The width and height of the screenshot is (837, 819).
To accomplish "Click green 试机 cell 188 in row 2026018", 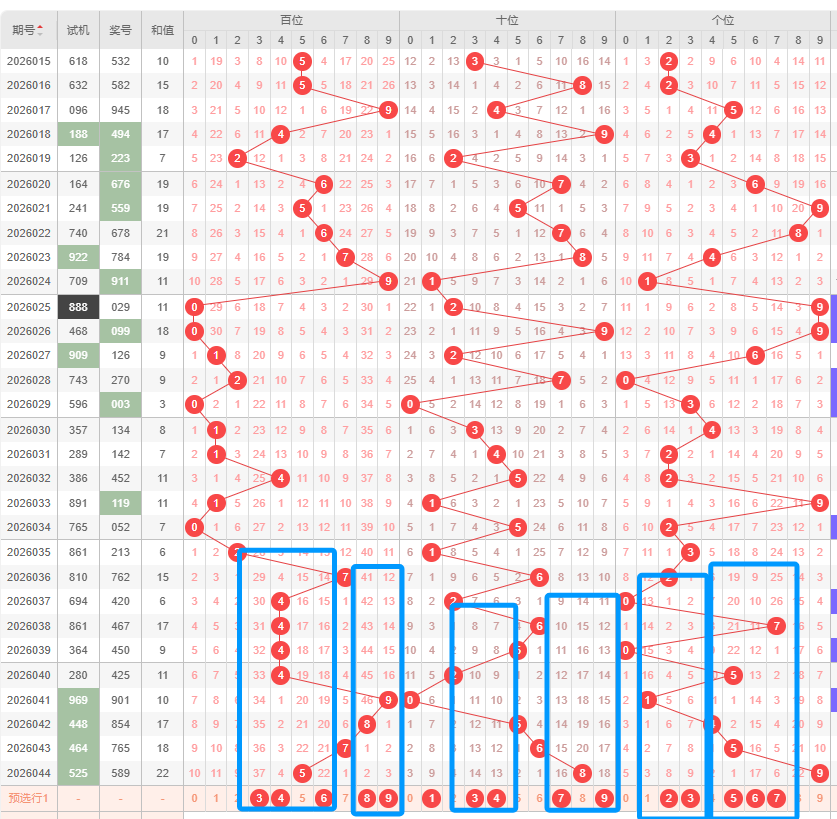I will tap(78, 134).
